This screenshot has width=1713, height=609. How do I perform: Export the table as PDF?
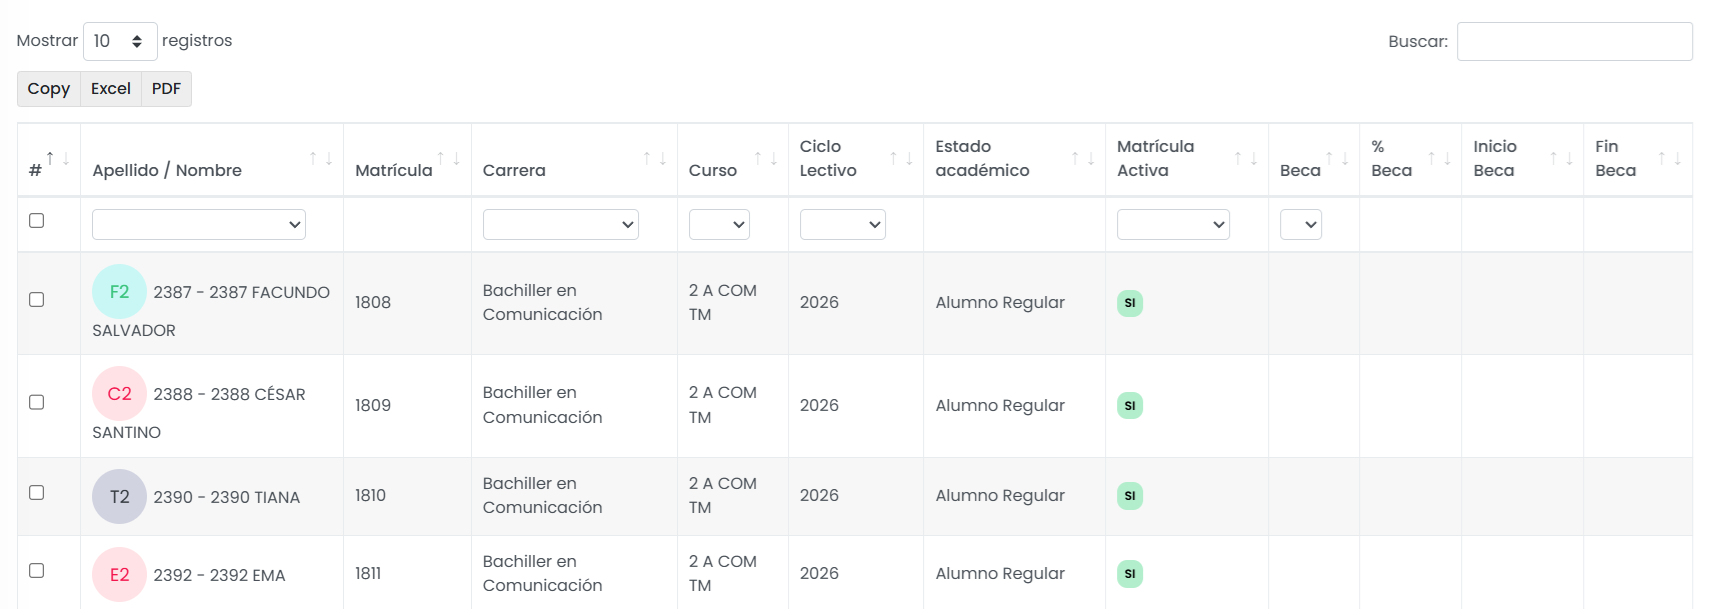[166, 89]
